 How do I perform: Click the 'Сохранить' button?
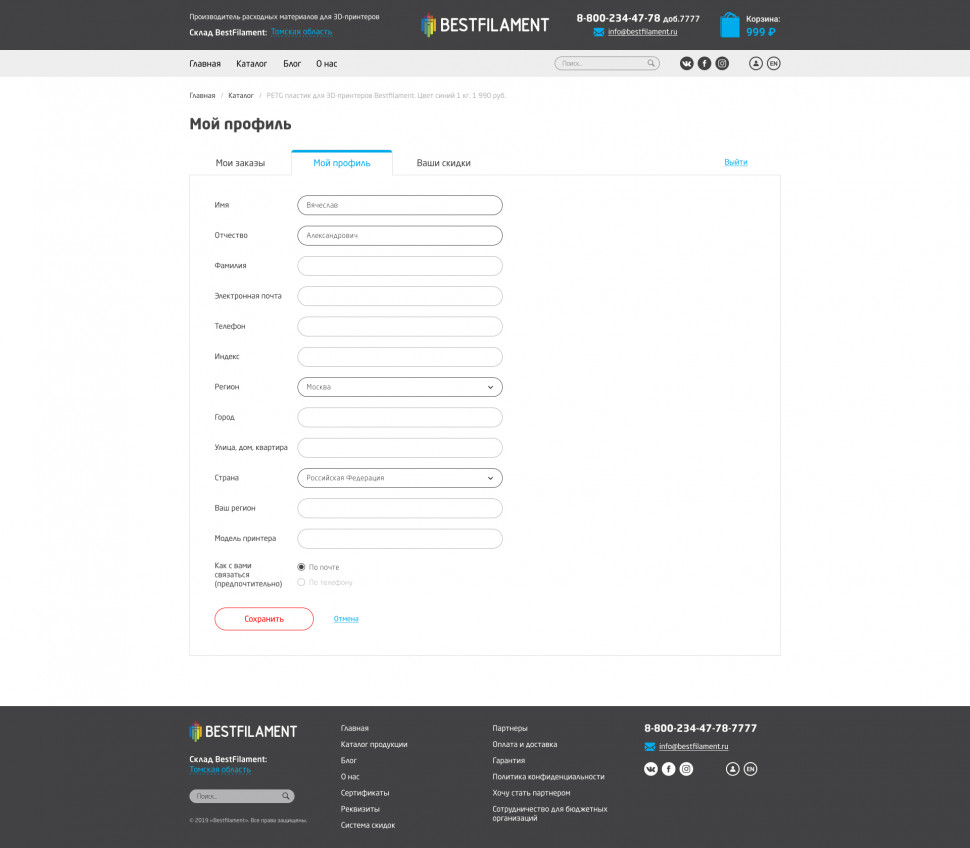(264, 619)
